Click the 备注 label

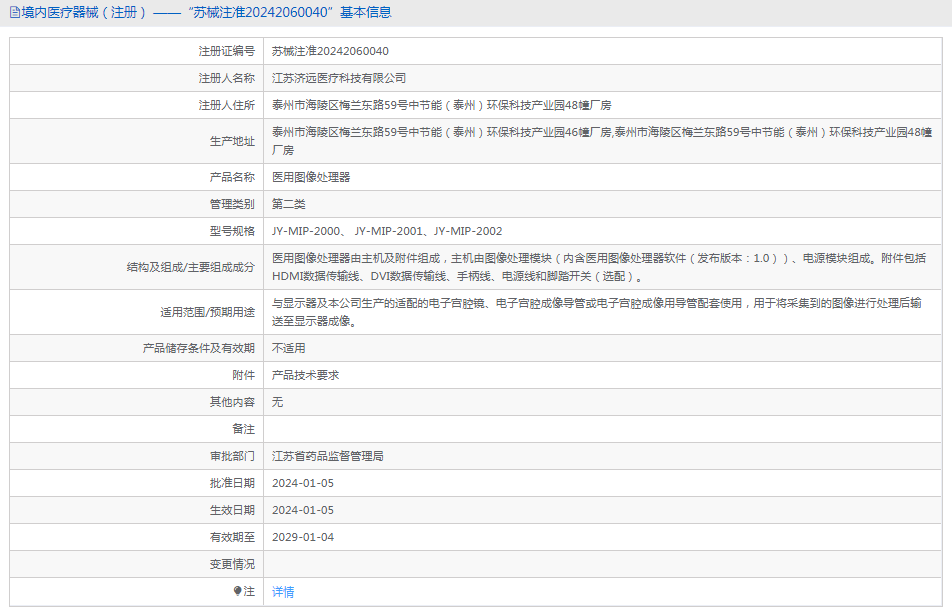tap(243, 429)
